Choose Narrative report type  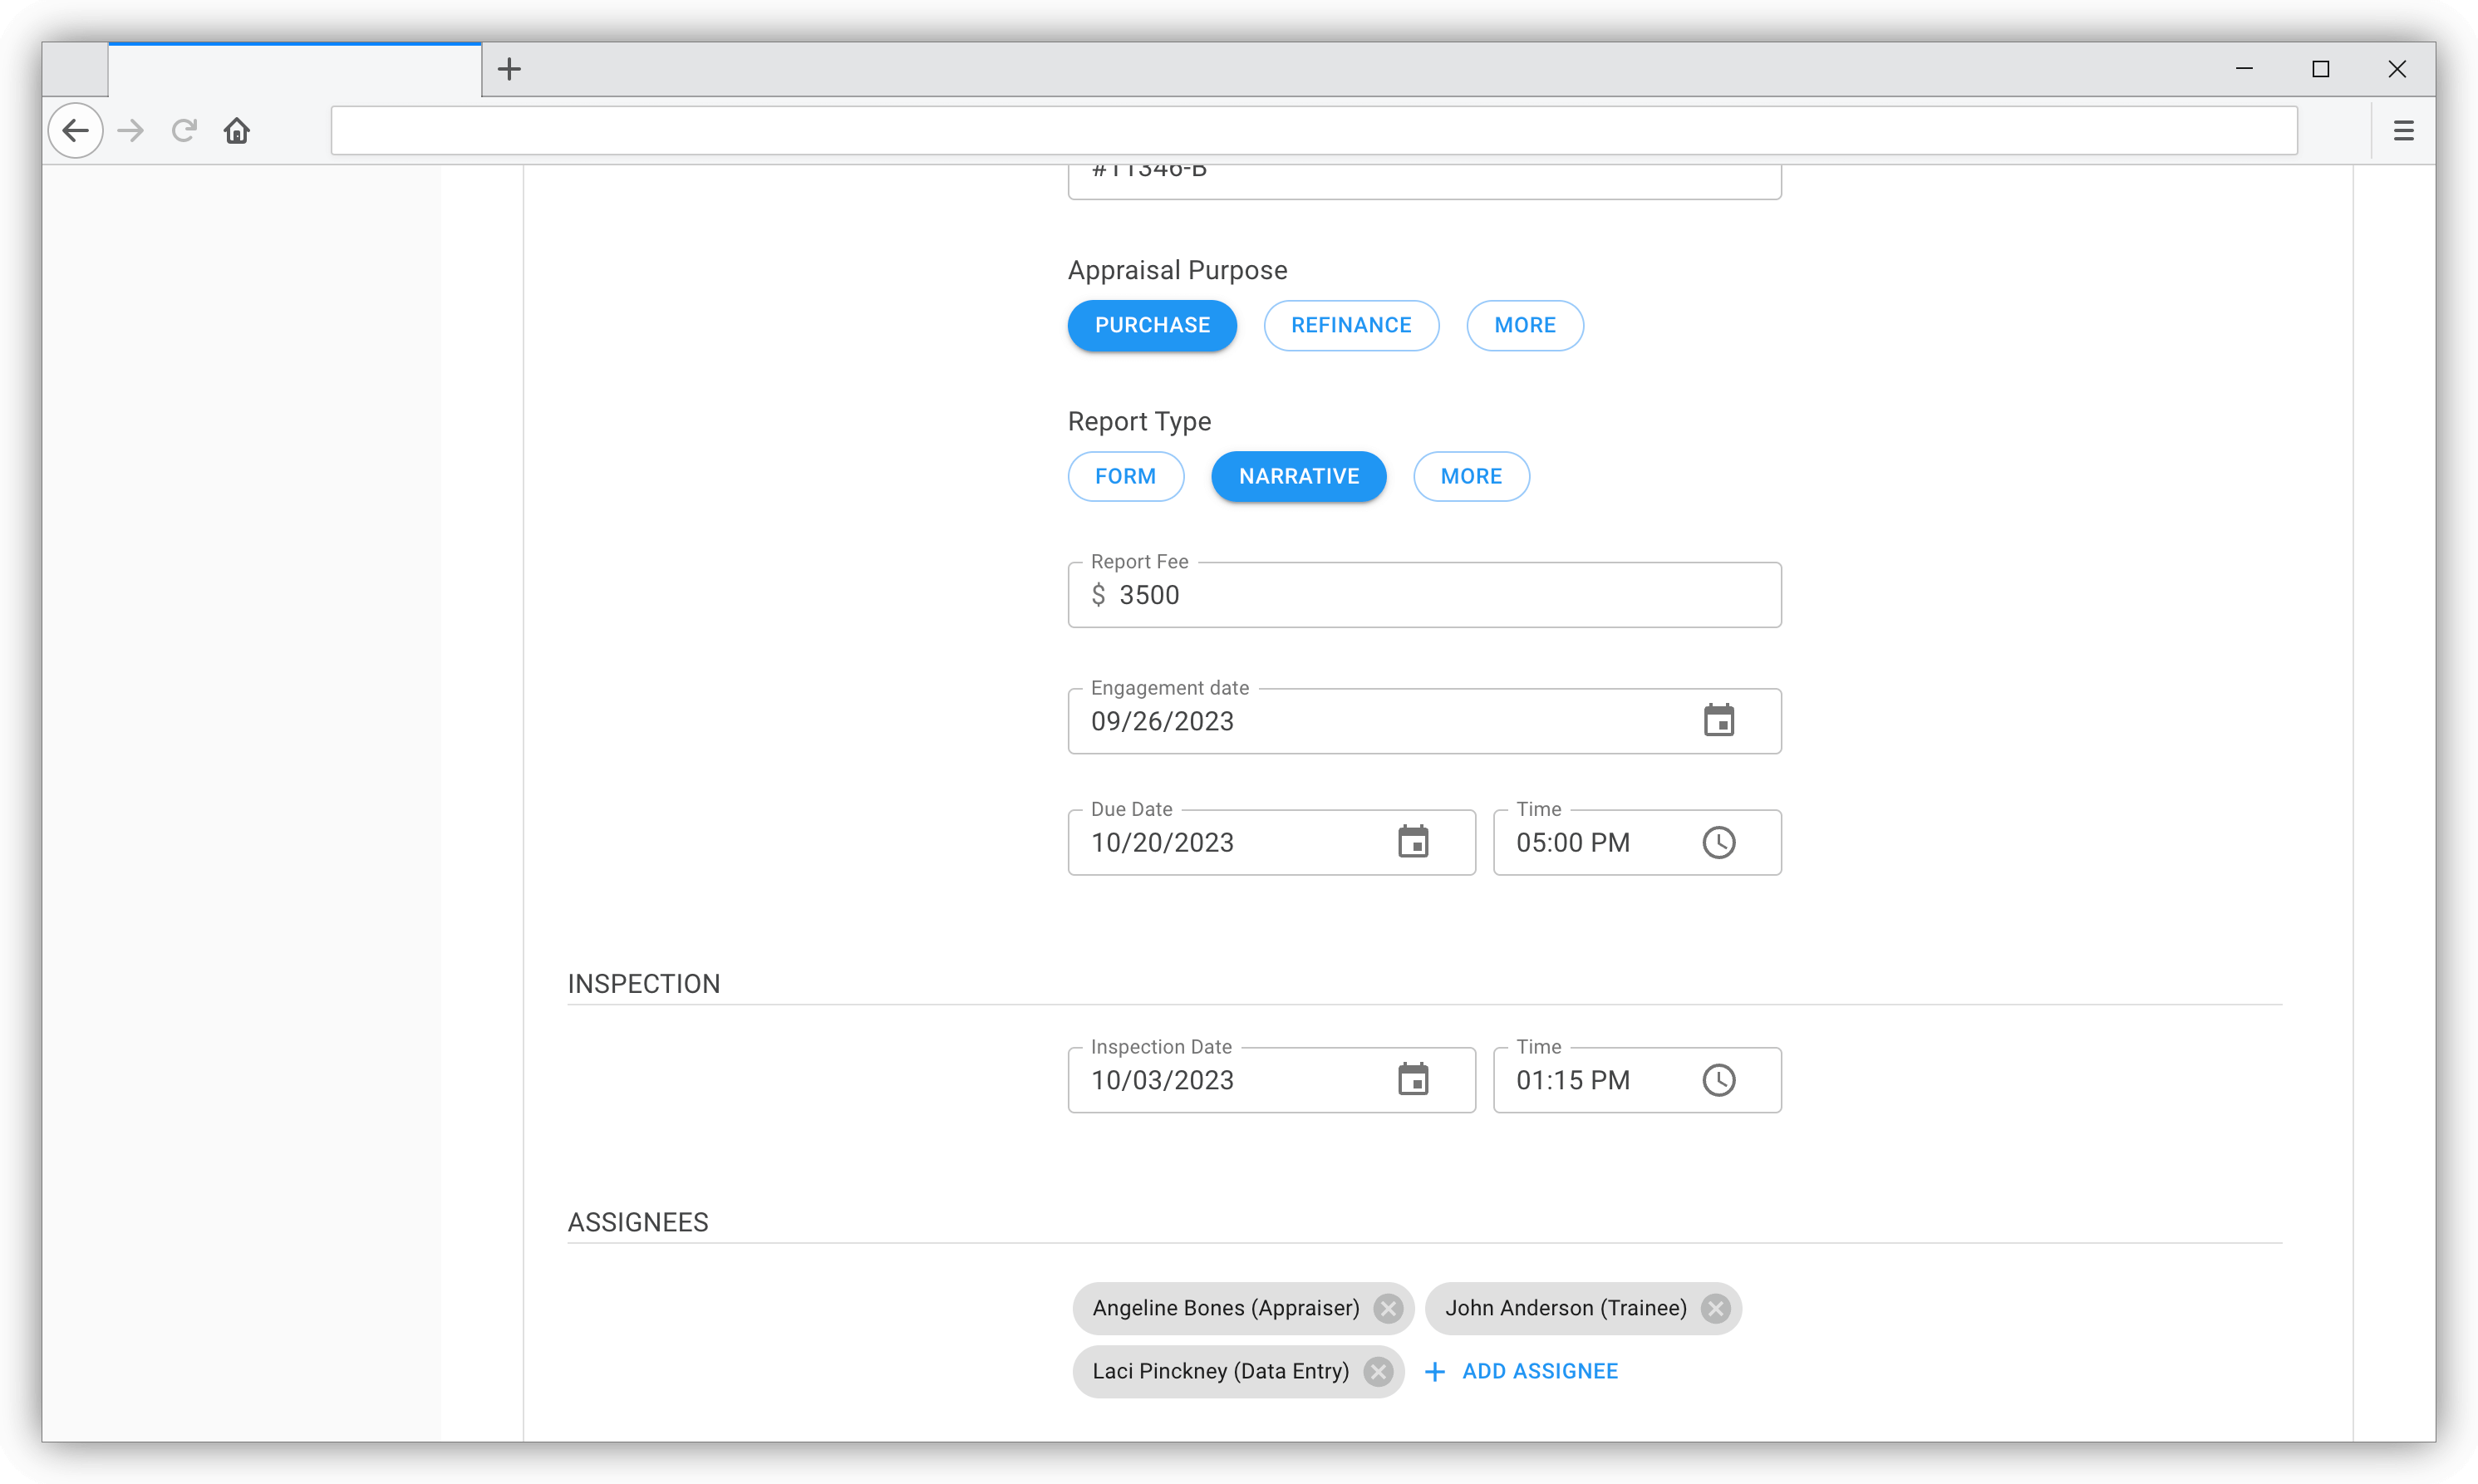click(1298, 476)
